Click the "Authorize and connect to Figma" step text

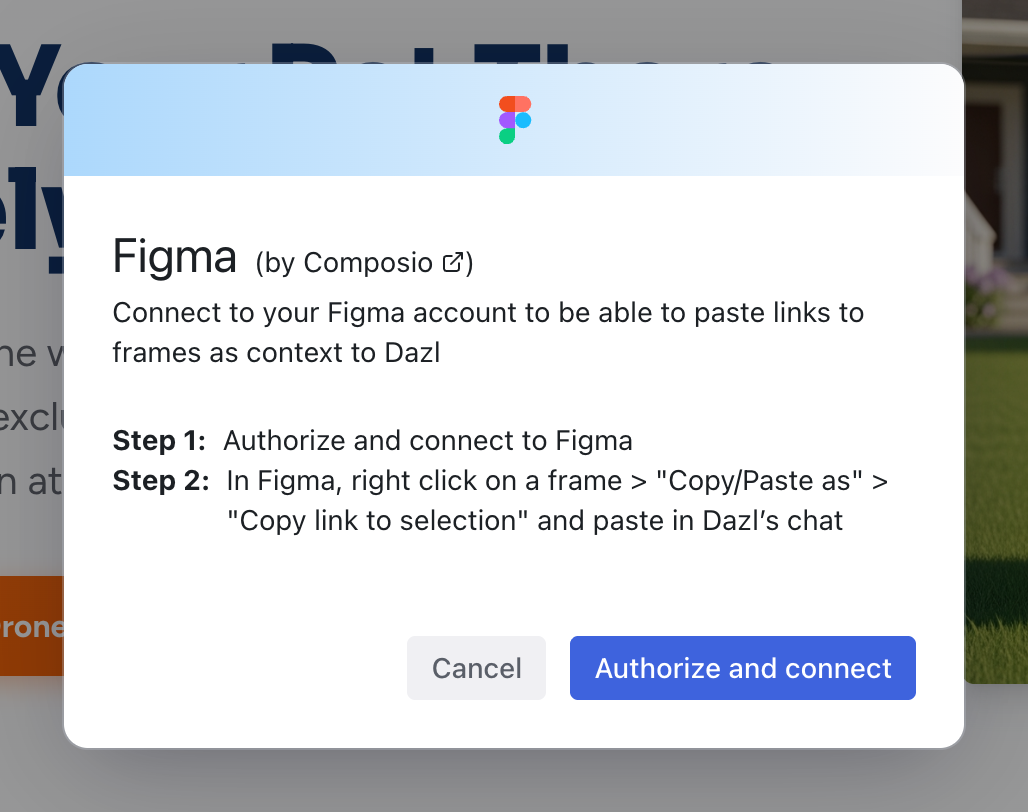(x=427, y=441)
